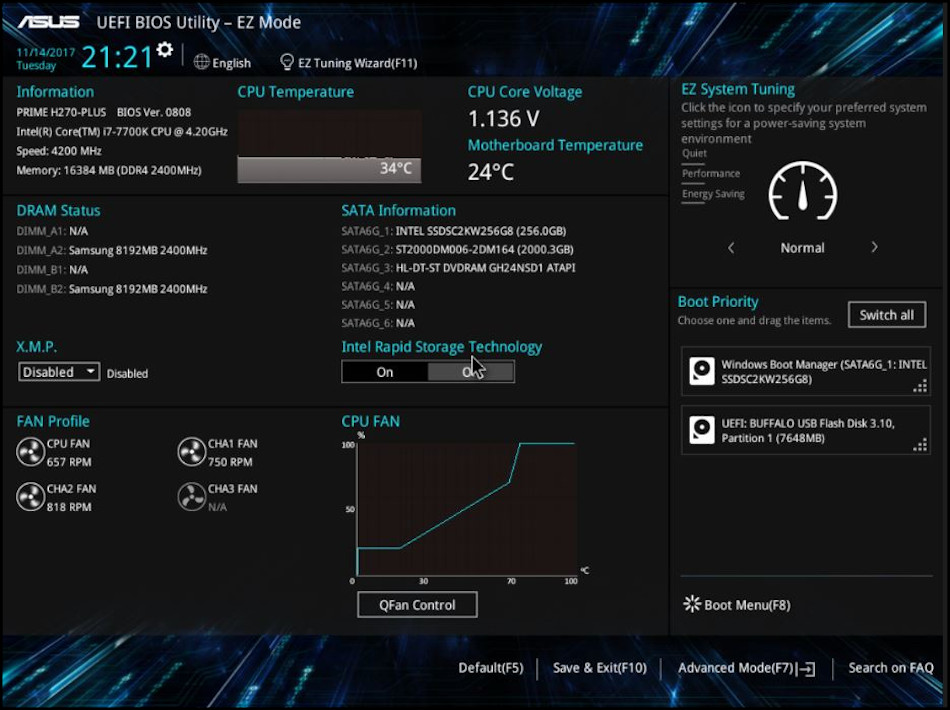Click the Intel Core i7-7700K CPU line
The image size is (950, 710).
[x=122, y=131]
